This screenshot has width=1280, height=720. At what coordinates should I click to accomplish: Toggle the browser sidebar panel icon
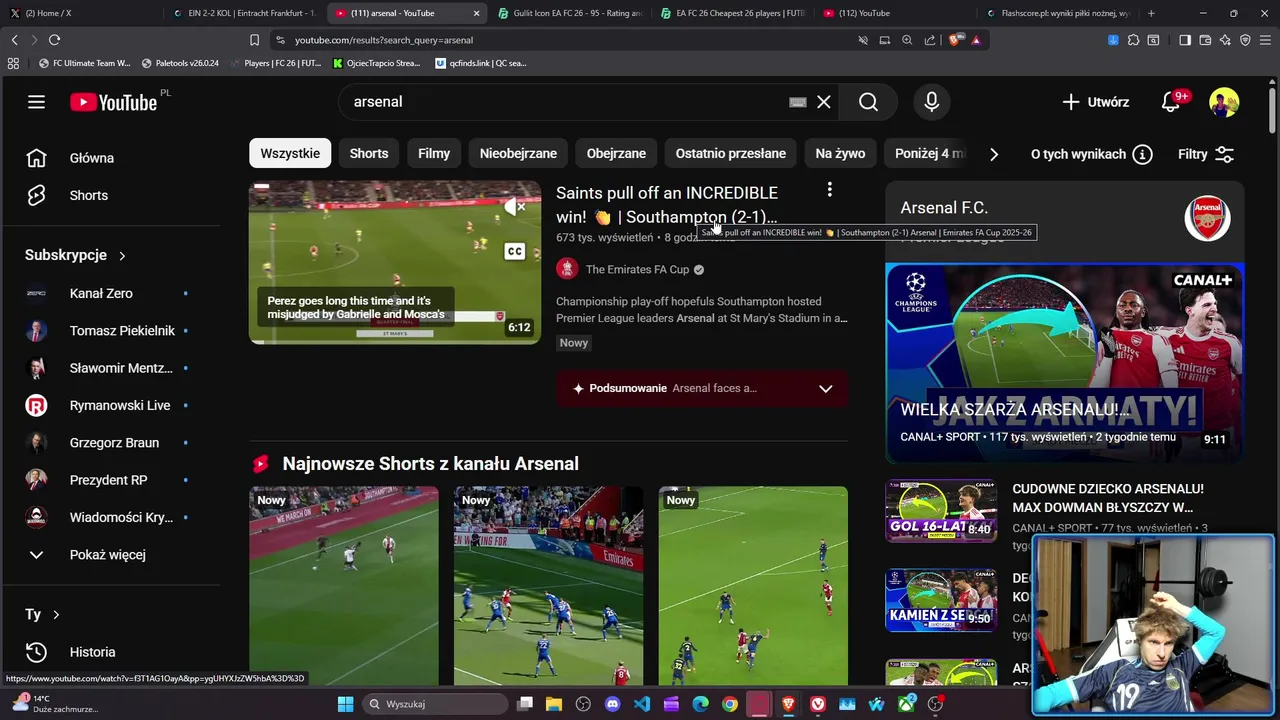click(x=1185, y=40)
